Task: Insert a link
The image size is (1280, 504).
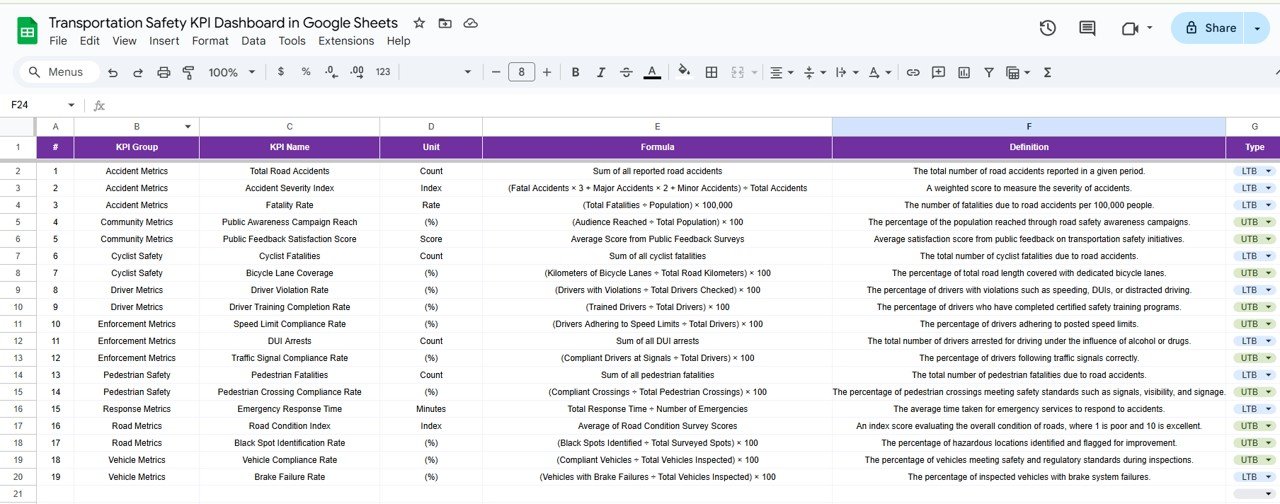Action: pos(913,72)
